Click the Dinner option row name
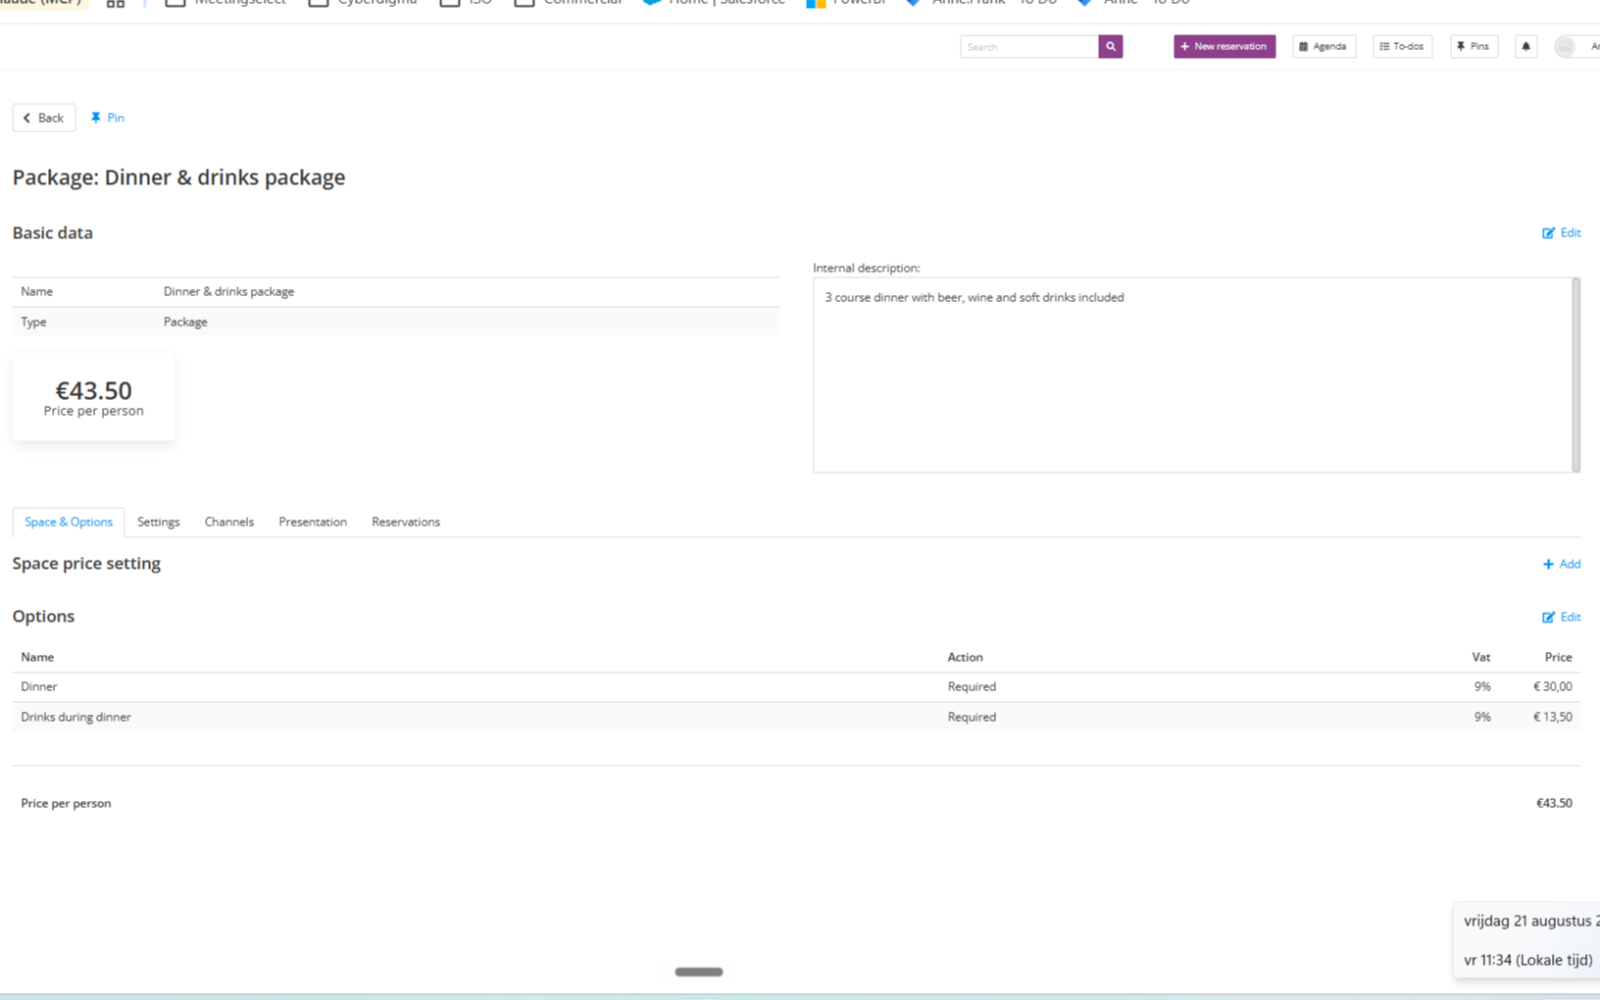 pos(39,687)
